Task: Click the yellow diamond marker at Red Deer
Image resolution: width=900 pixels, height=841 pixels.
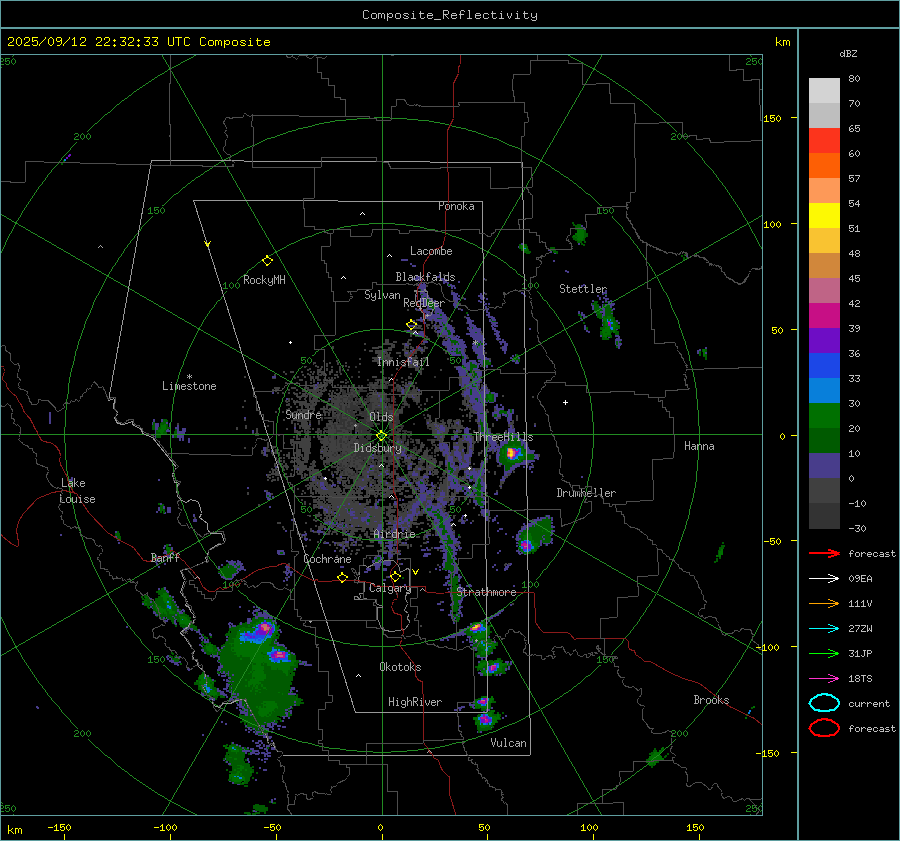Action: click(412, 325)
